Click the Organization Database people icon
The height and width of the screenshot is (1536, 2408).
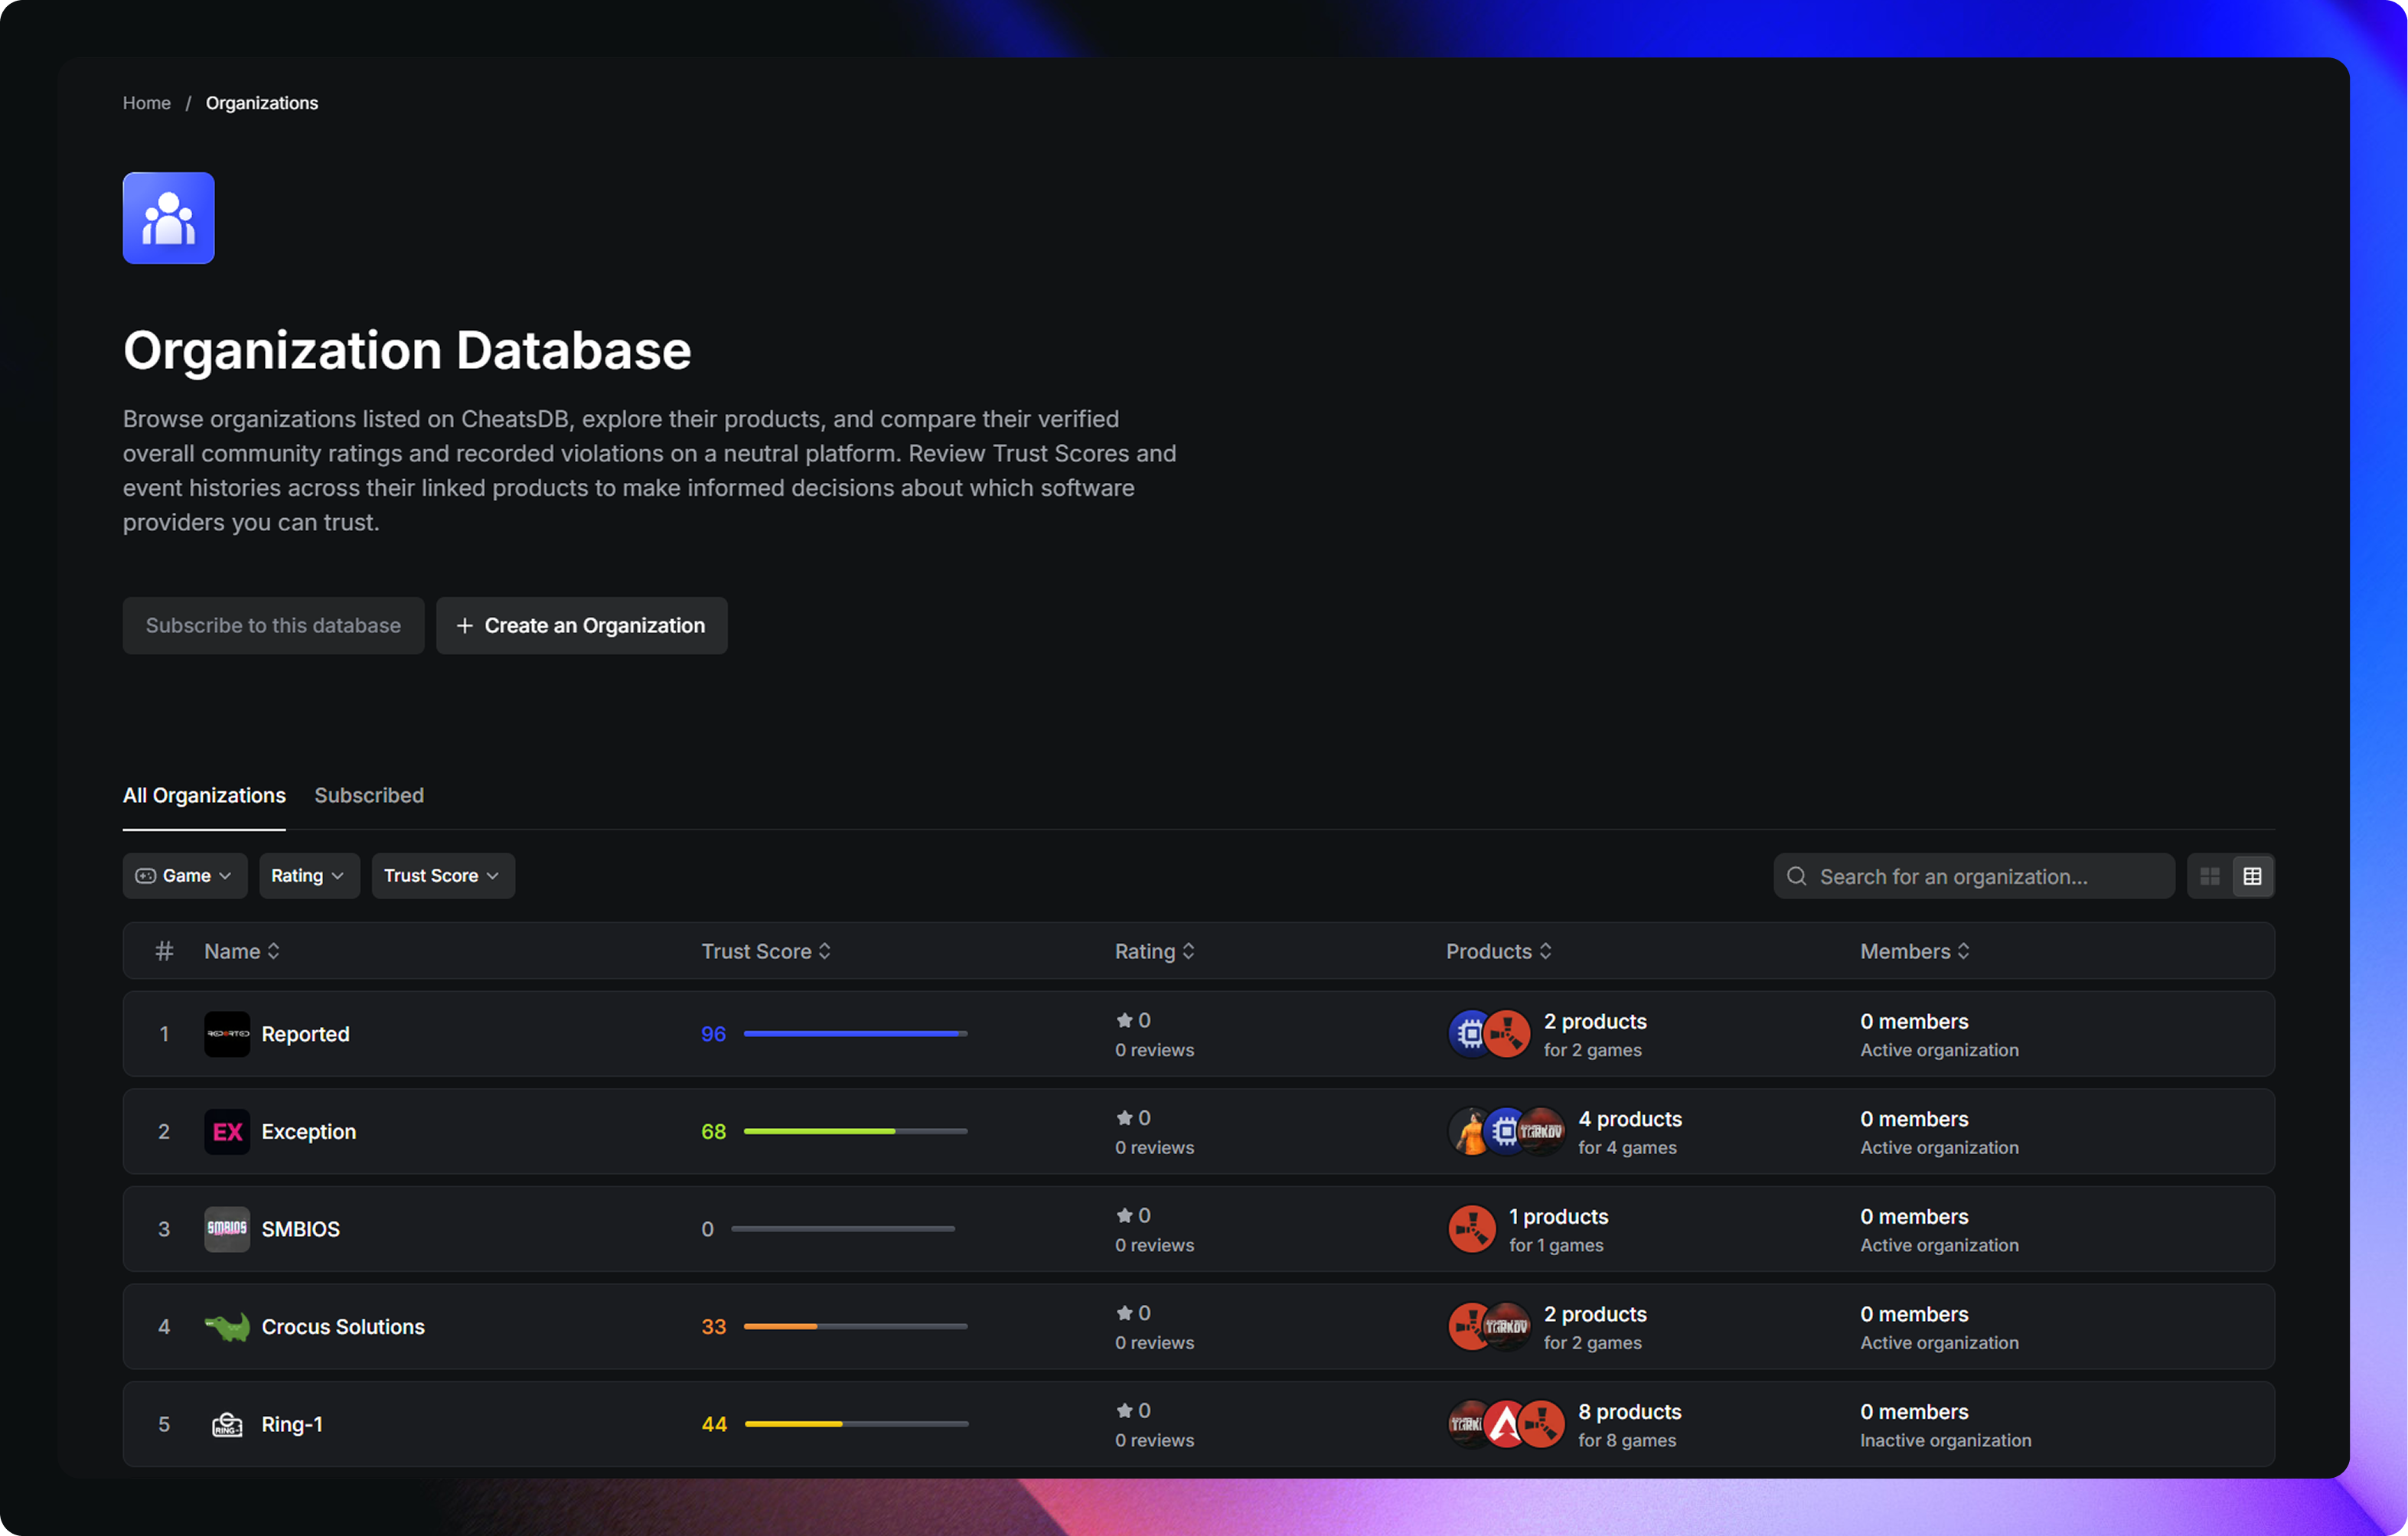pyautogui.click(x=168, y=218)
